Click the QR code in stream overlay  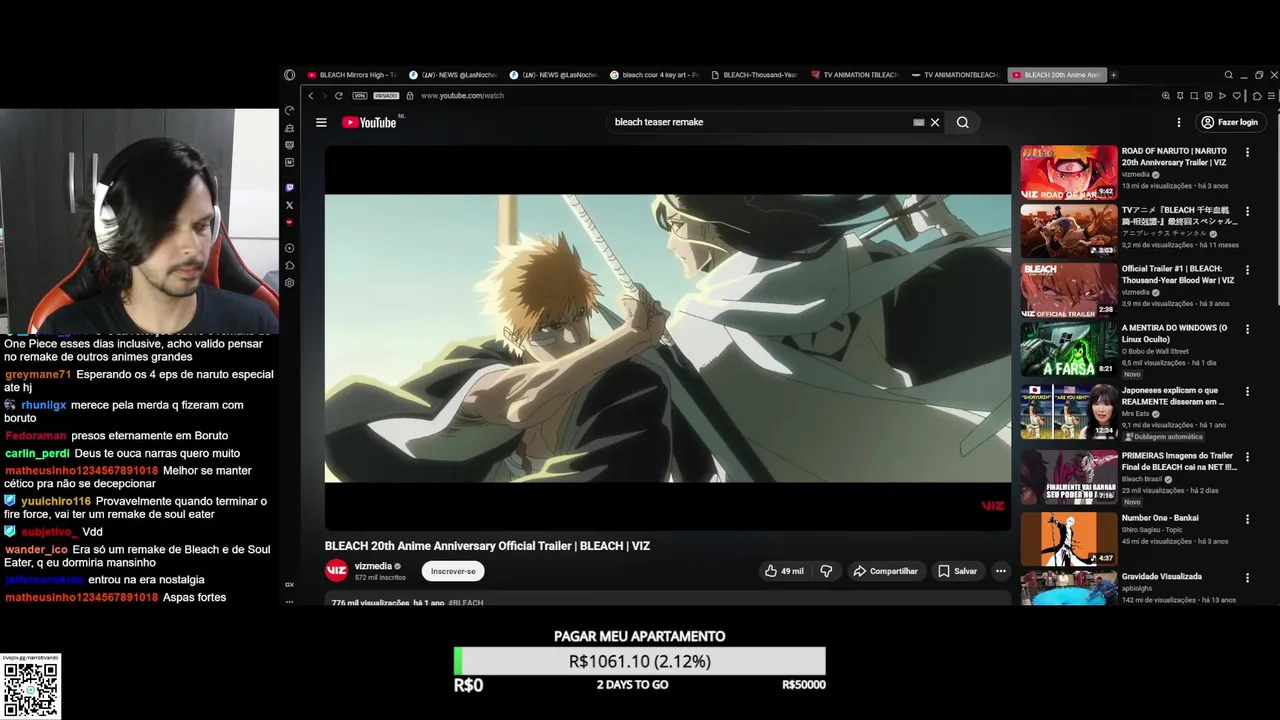30,689
